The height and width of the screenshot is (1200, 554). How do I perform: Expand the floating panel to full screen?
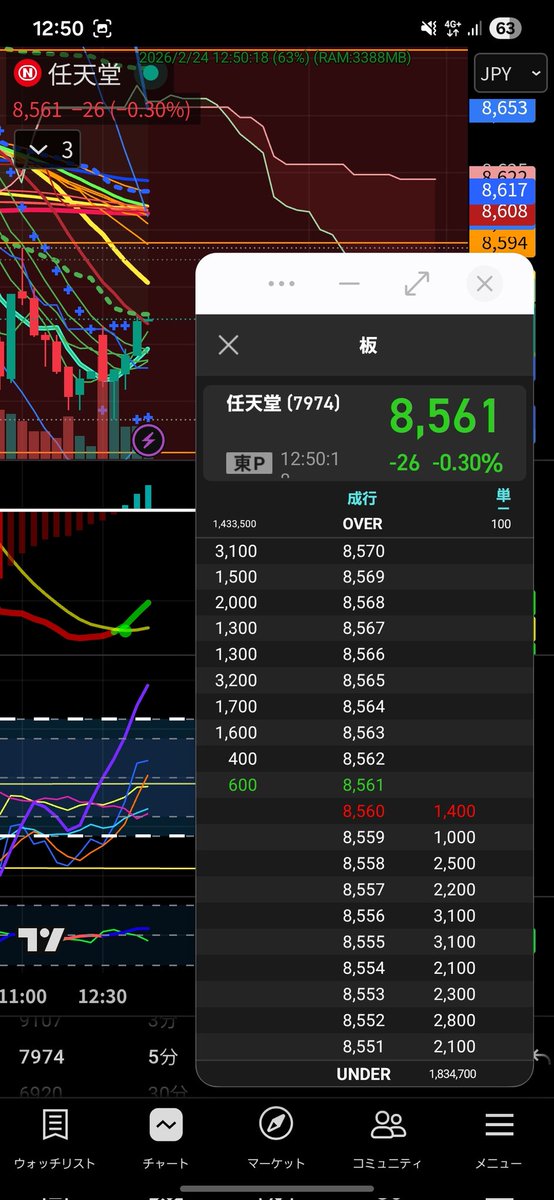pos(417,284)
